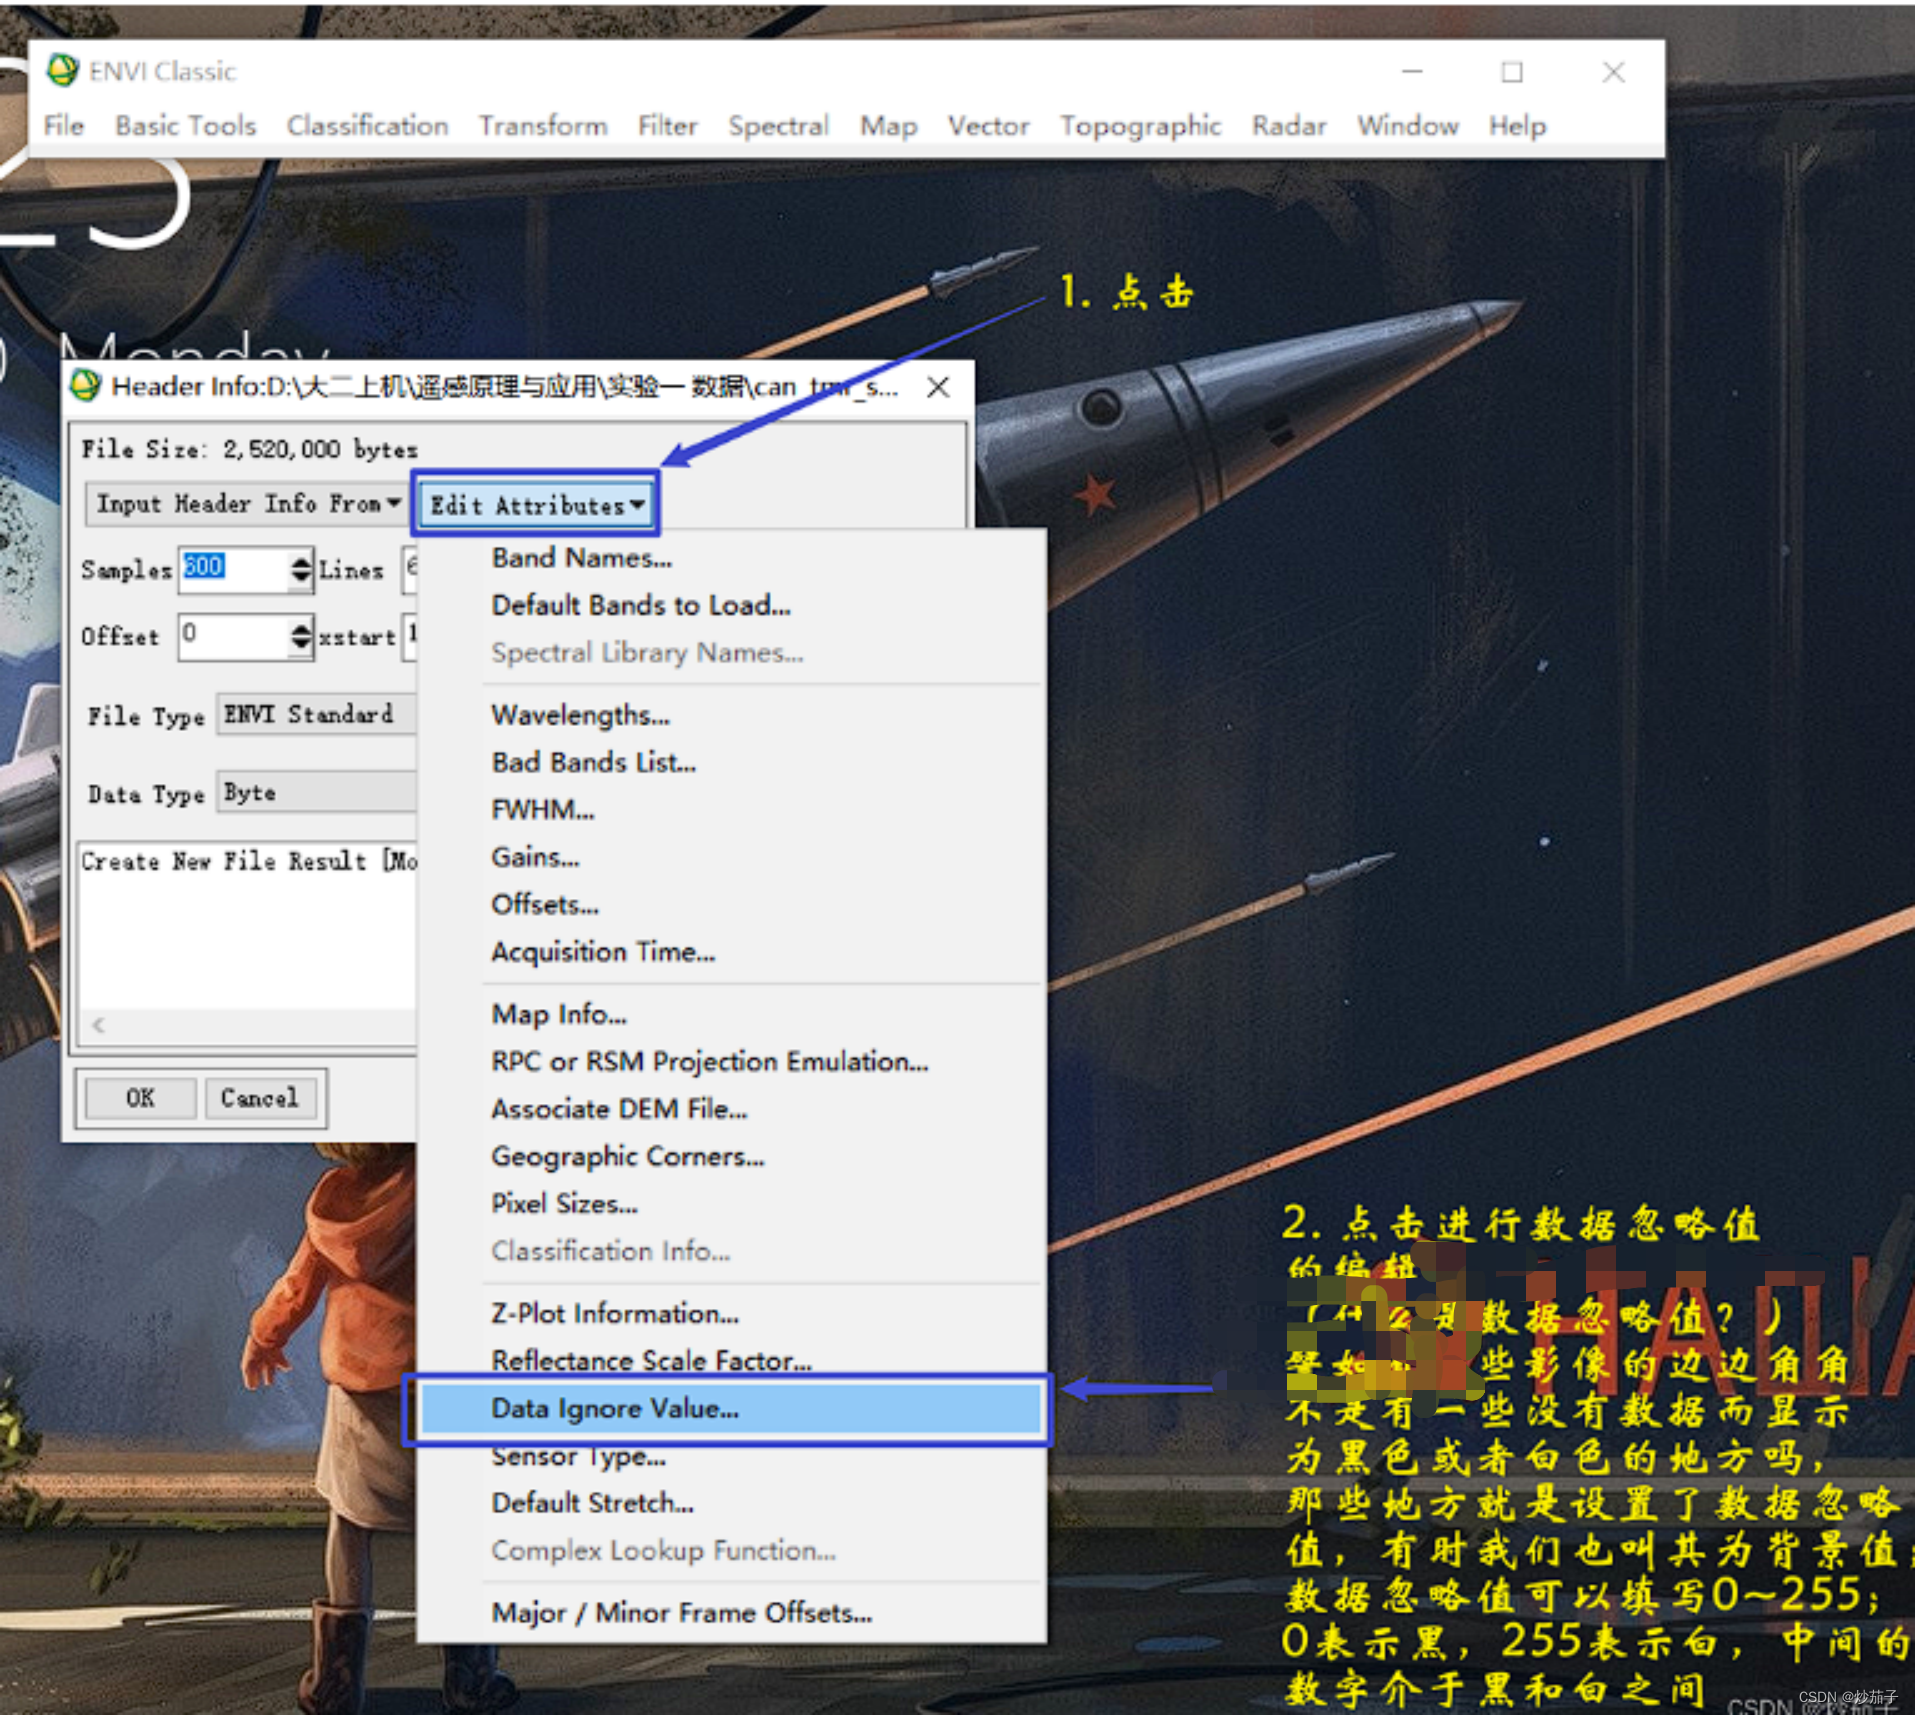
Task: Select Major / Minor Frame Offsets...
Action: click(681, 1613)
